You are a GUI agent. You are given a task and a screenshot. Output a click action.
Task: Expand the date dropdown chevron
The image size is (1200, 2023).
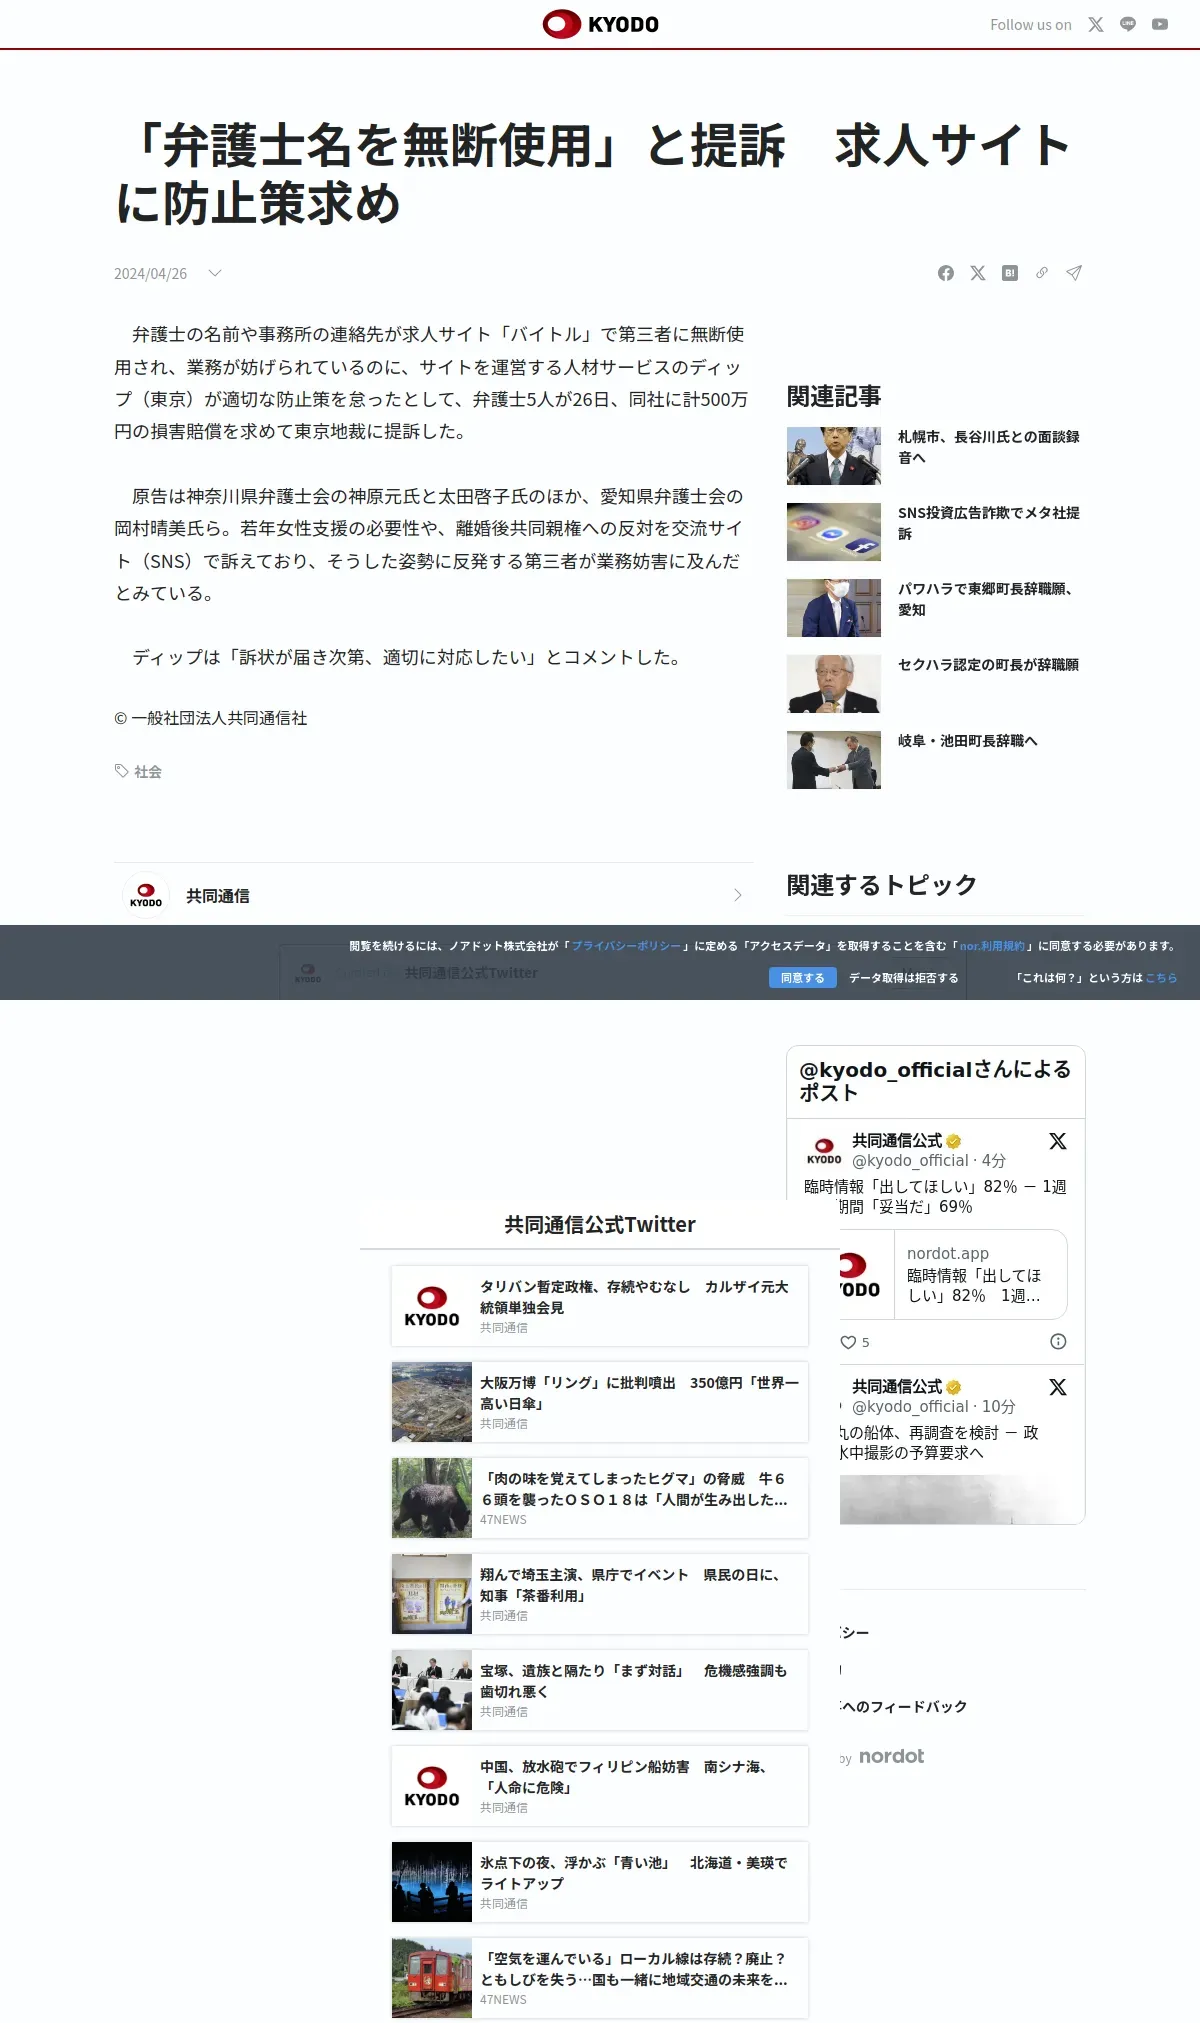click(214, 273)
